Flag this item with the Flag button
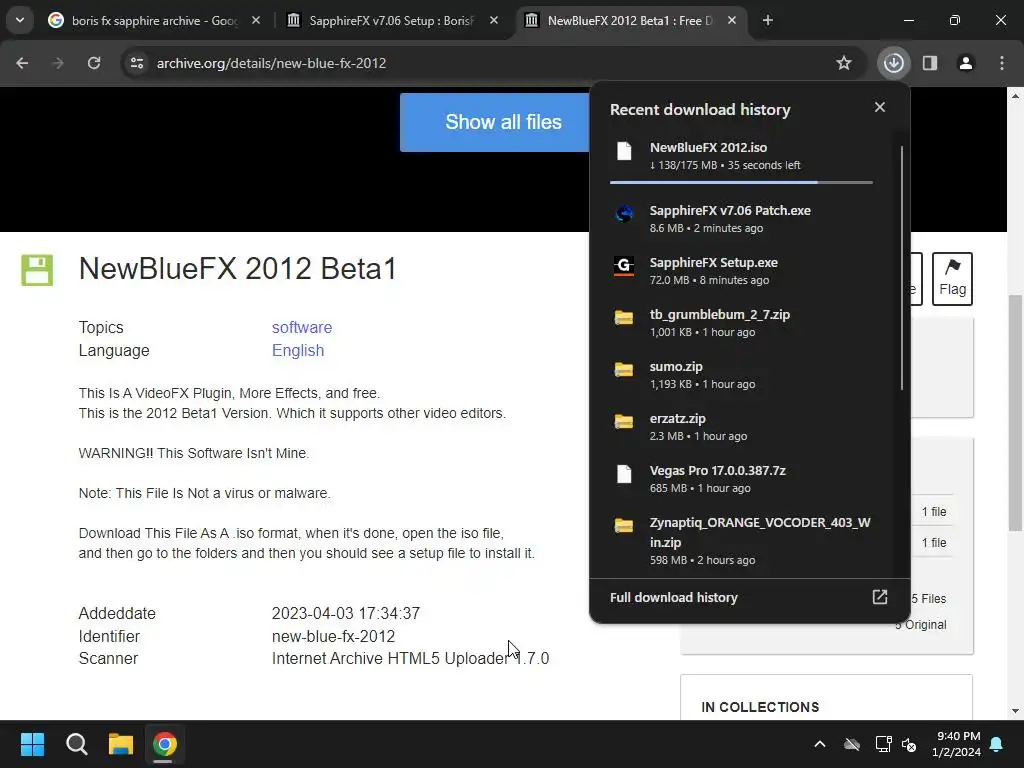Screen dimensions: 1024x768 952,279
